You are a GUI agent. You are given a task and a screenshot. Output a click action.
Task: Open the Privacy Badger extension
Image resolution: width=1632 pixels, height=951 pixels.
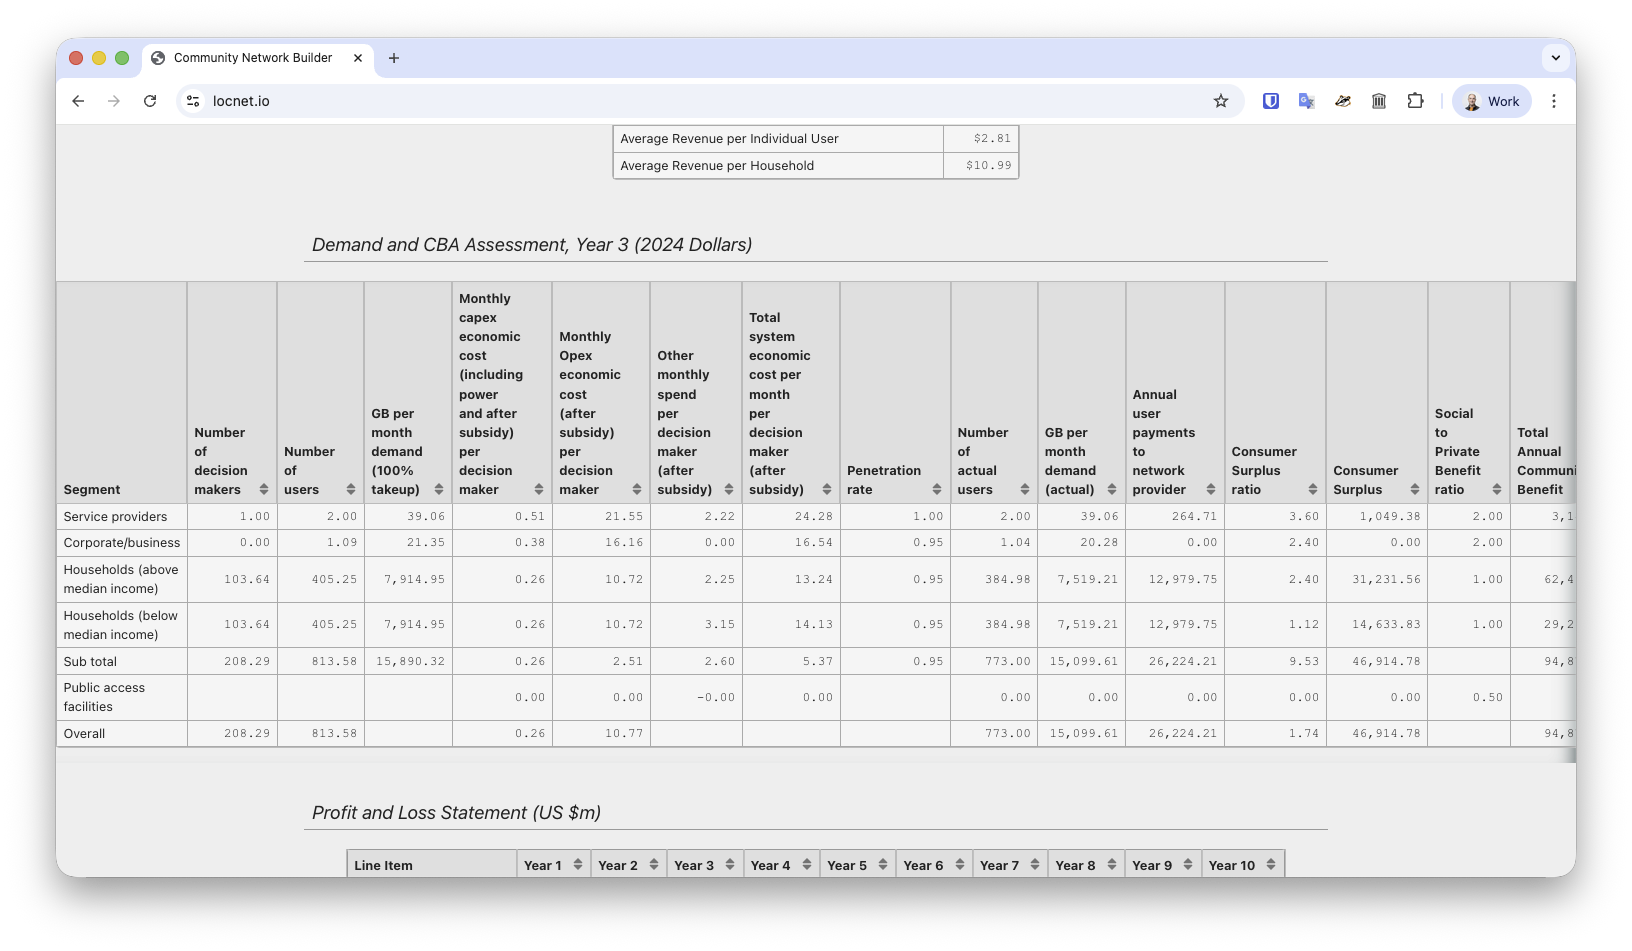pyautogui.click(x=1342, y=101)
